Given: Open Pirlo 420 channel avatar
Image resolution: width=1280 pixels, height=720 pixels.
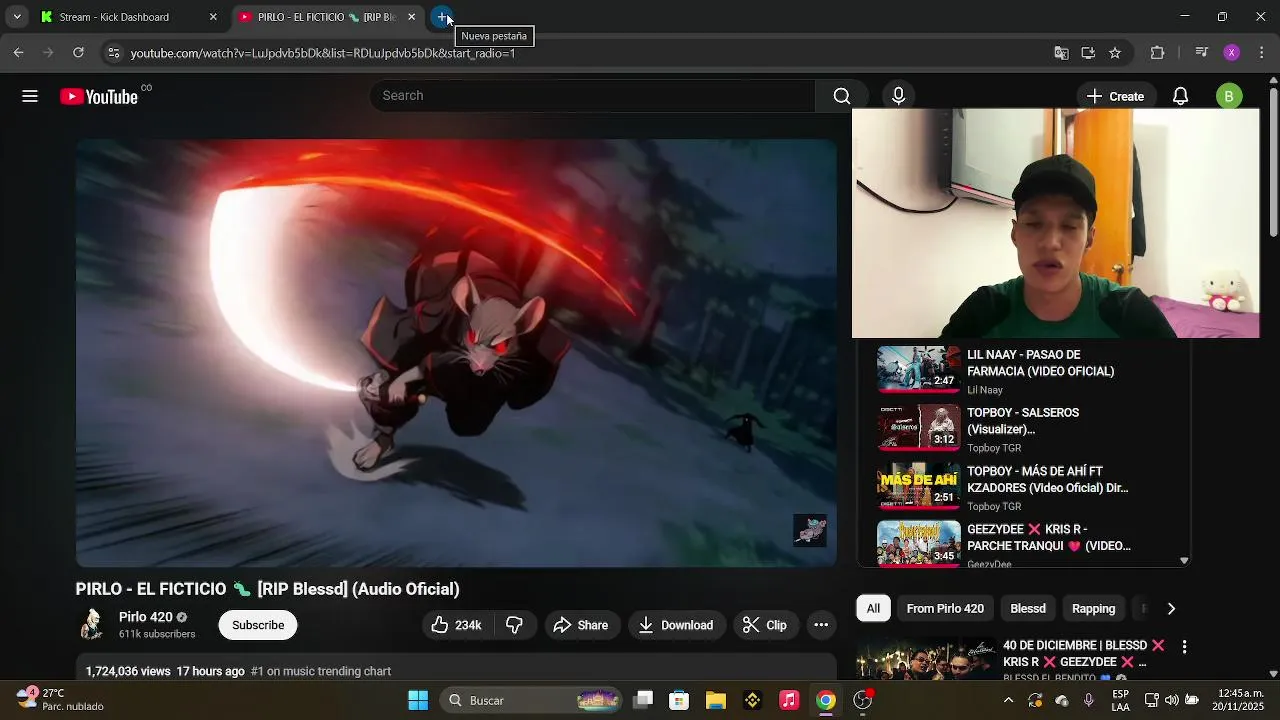Looking at the screenshot, I should click(x=92, y=625).
